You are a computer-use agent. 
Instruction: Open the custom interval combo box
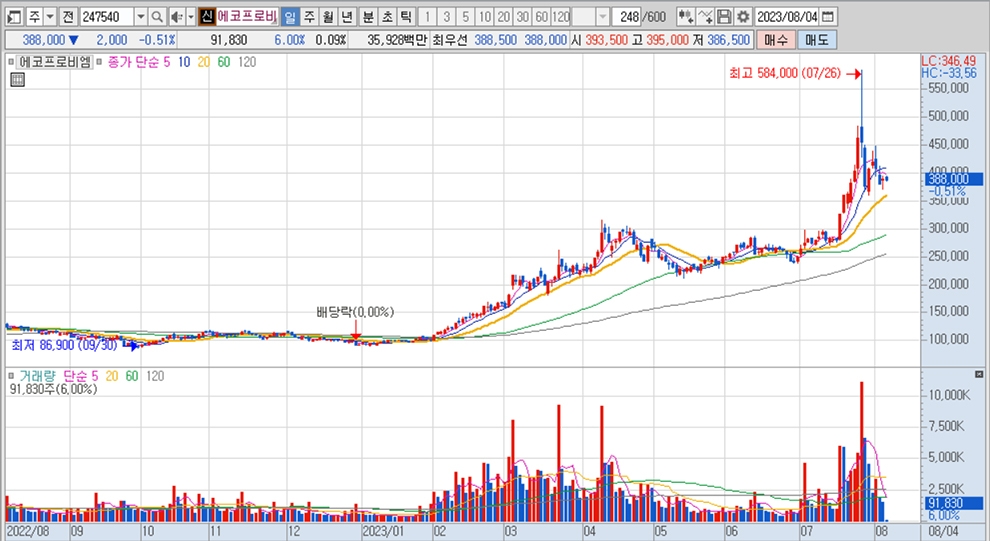coord(591,16)
